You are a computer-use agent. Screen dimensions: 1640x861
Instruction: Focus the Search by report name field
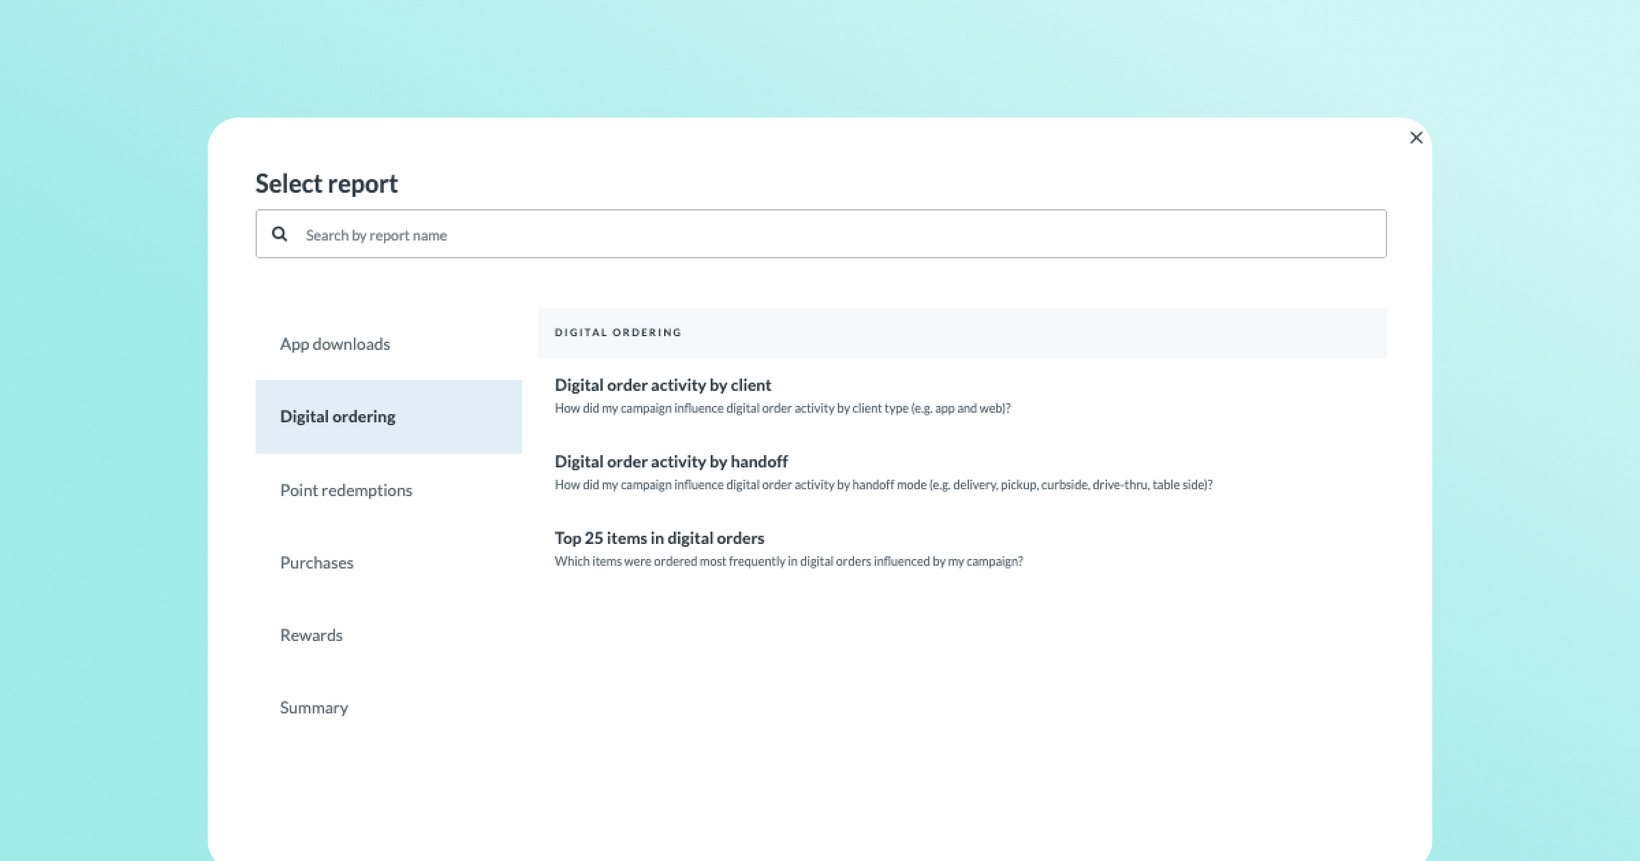pos(821,234)
